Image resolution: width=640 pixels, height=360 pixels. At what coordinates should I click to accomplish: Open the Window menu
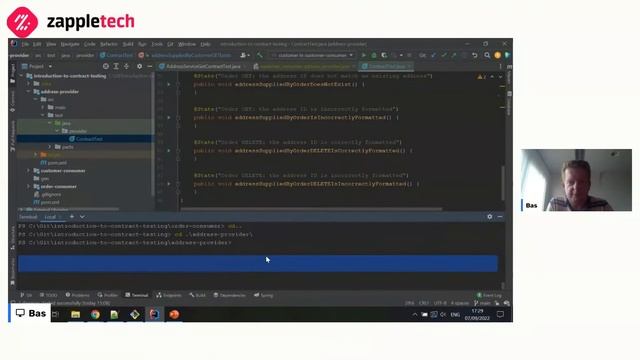187,44
